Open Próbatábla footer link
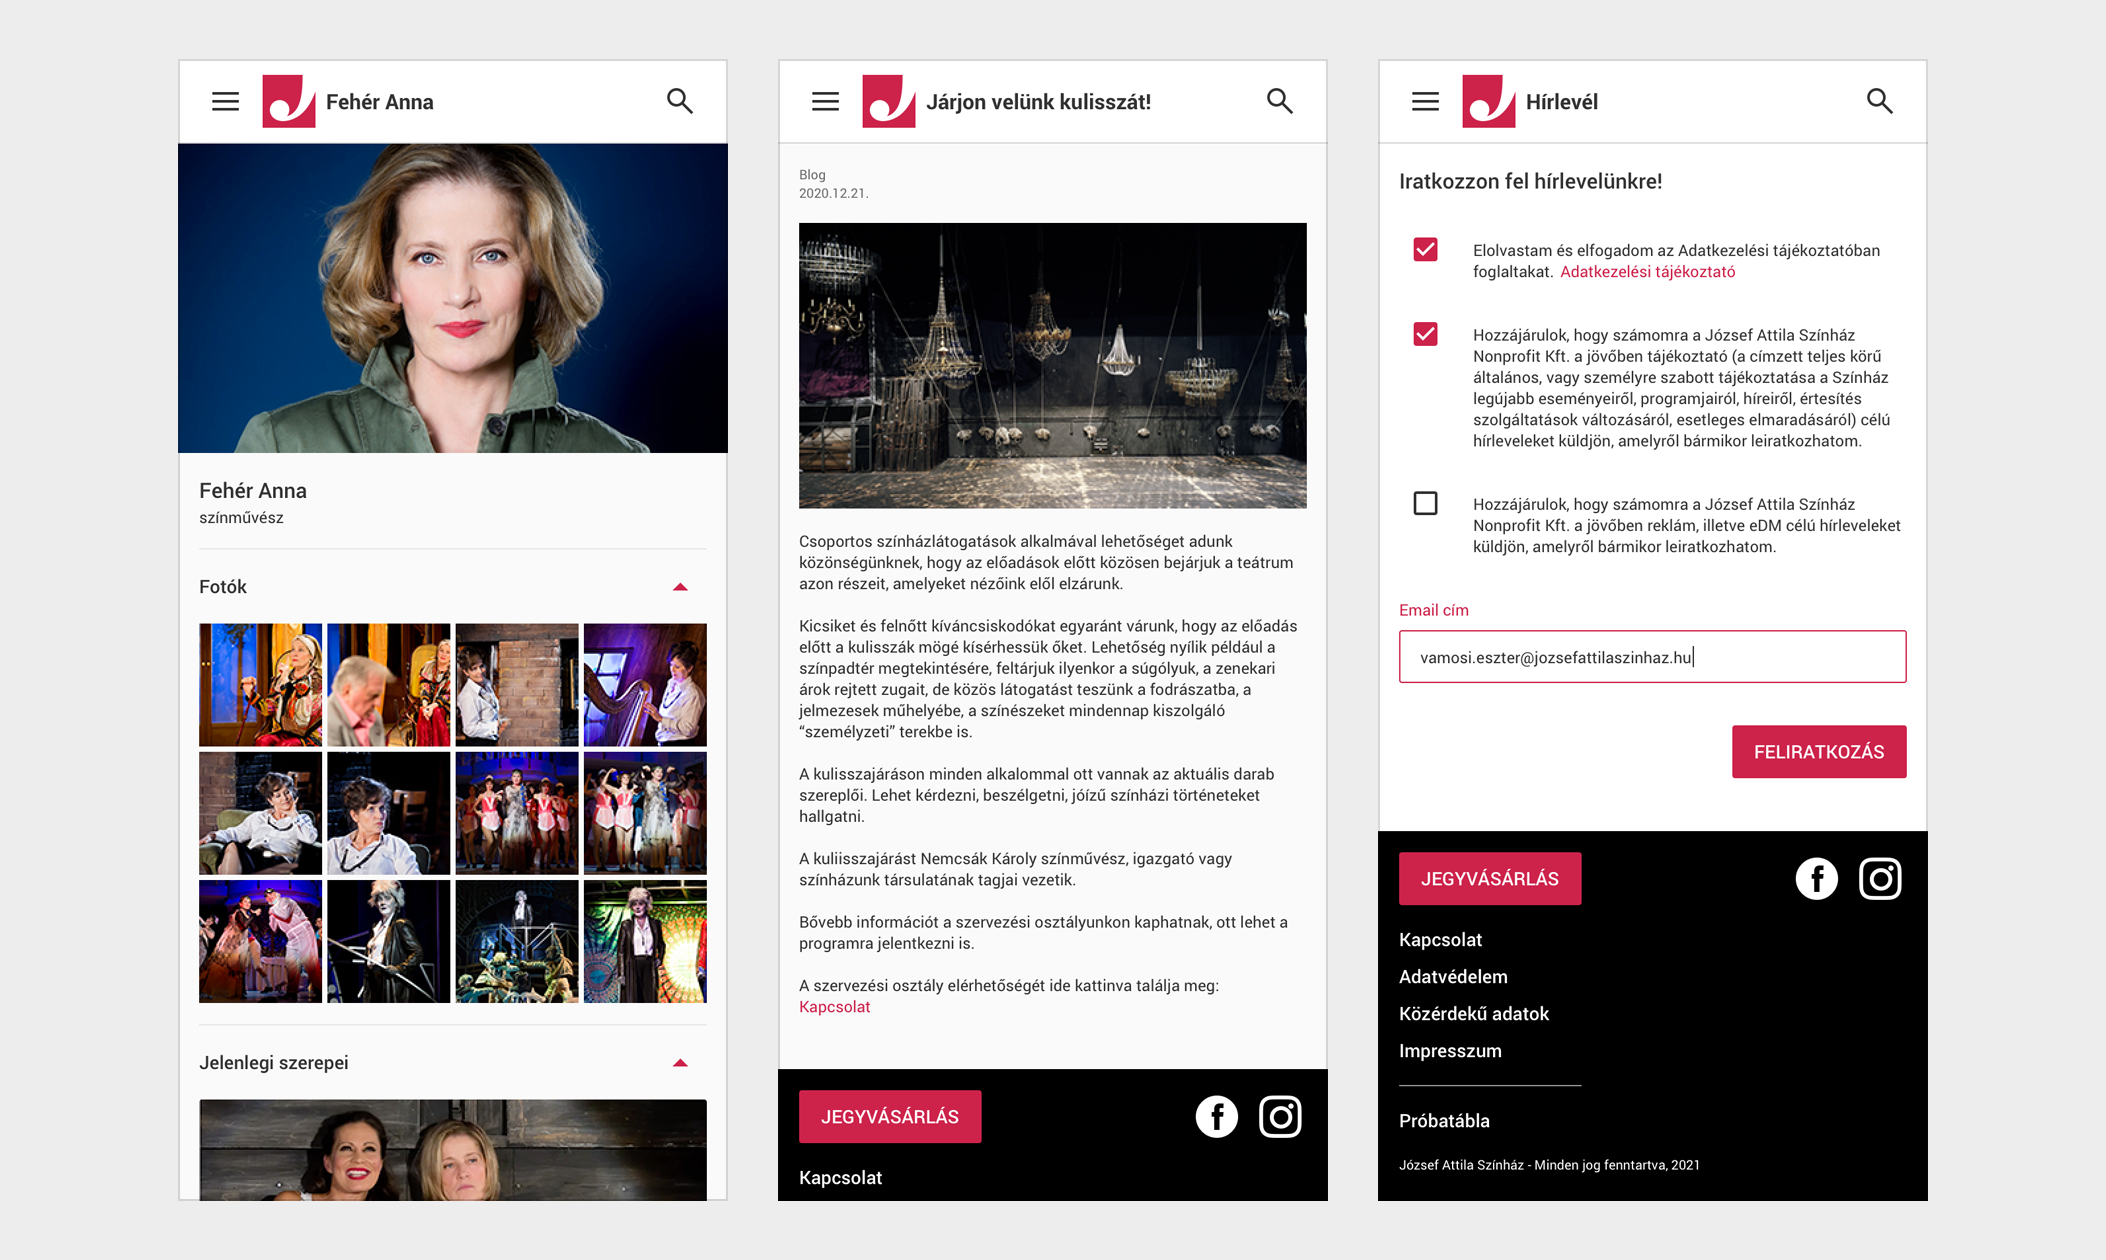Image resolution: width=2106 pixels, height=1260 pixels. 1444,1121
